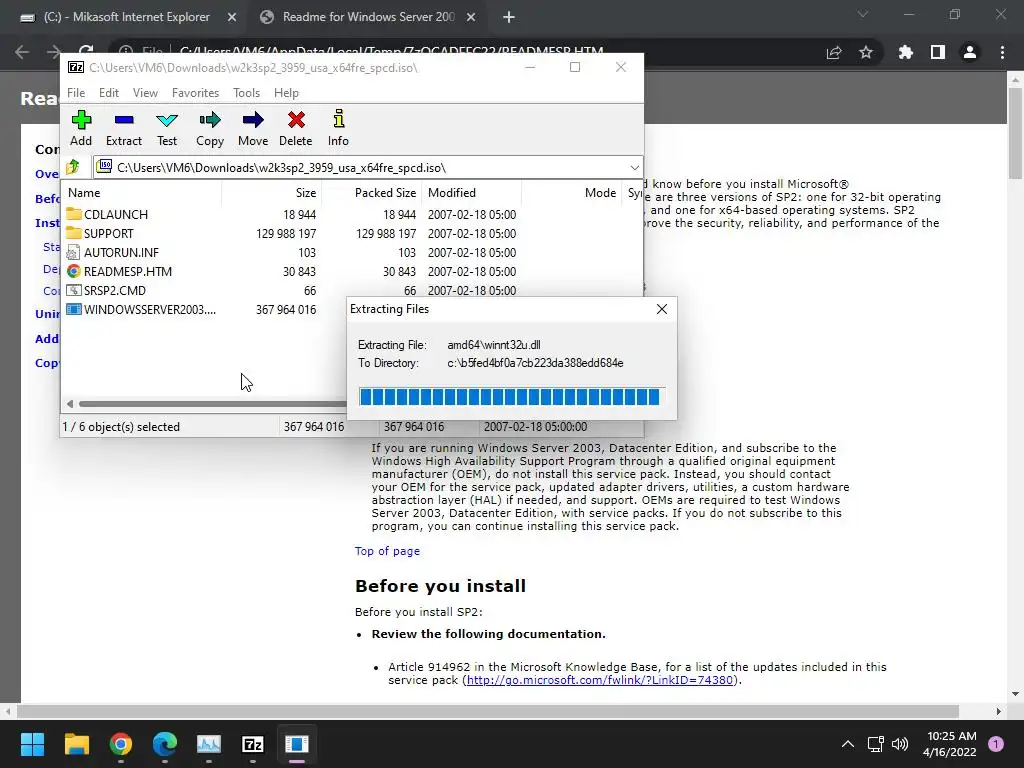
Task: Reload the page in Chrome
Action: point(86,52)
